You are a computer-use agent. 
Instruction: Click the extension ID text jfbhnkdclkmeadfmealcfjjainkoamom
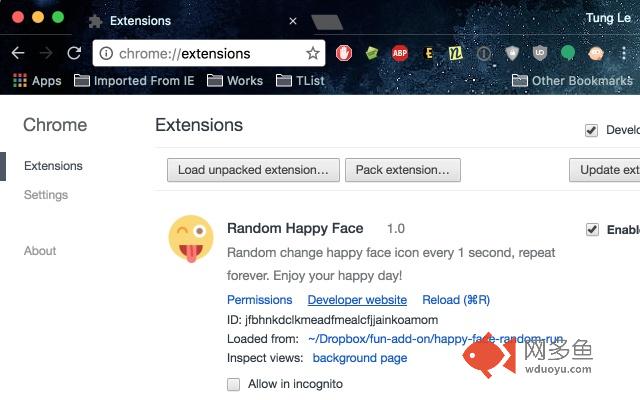tap(342, 320)
